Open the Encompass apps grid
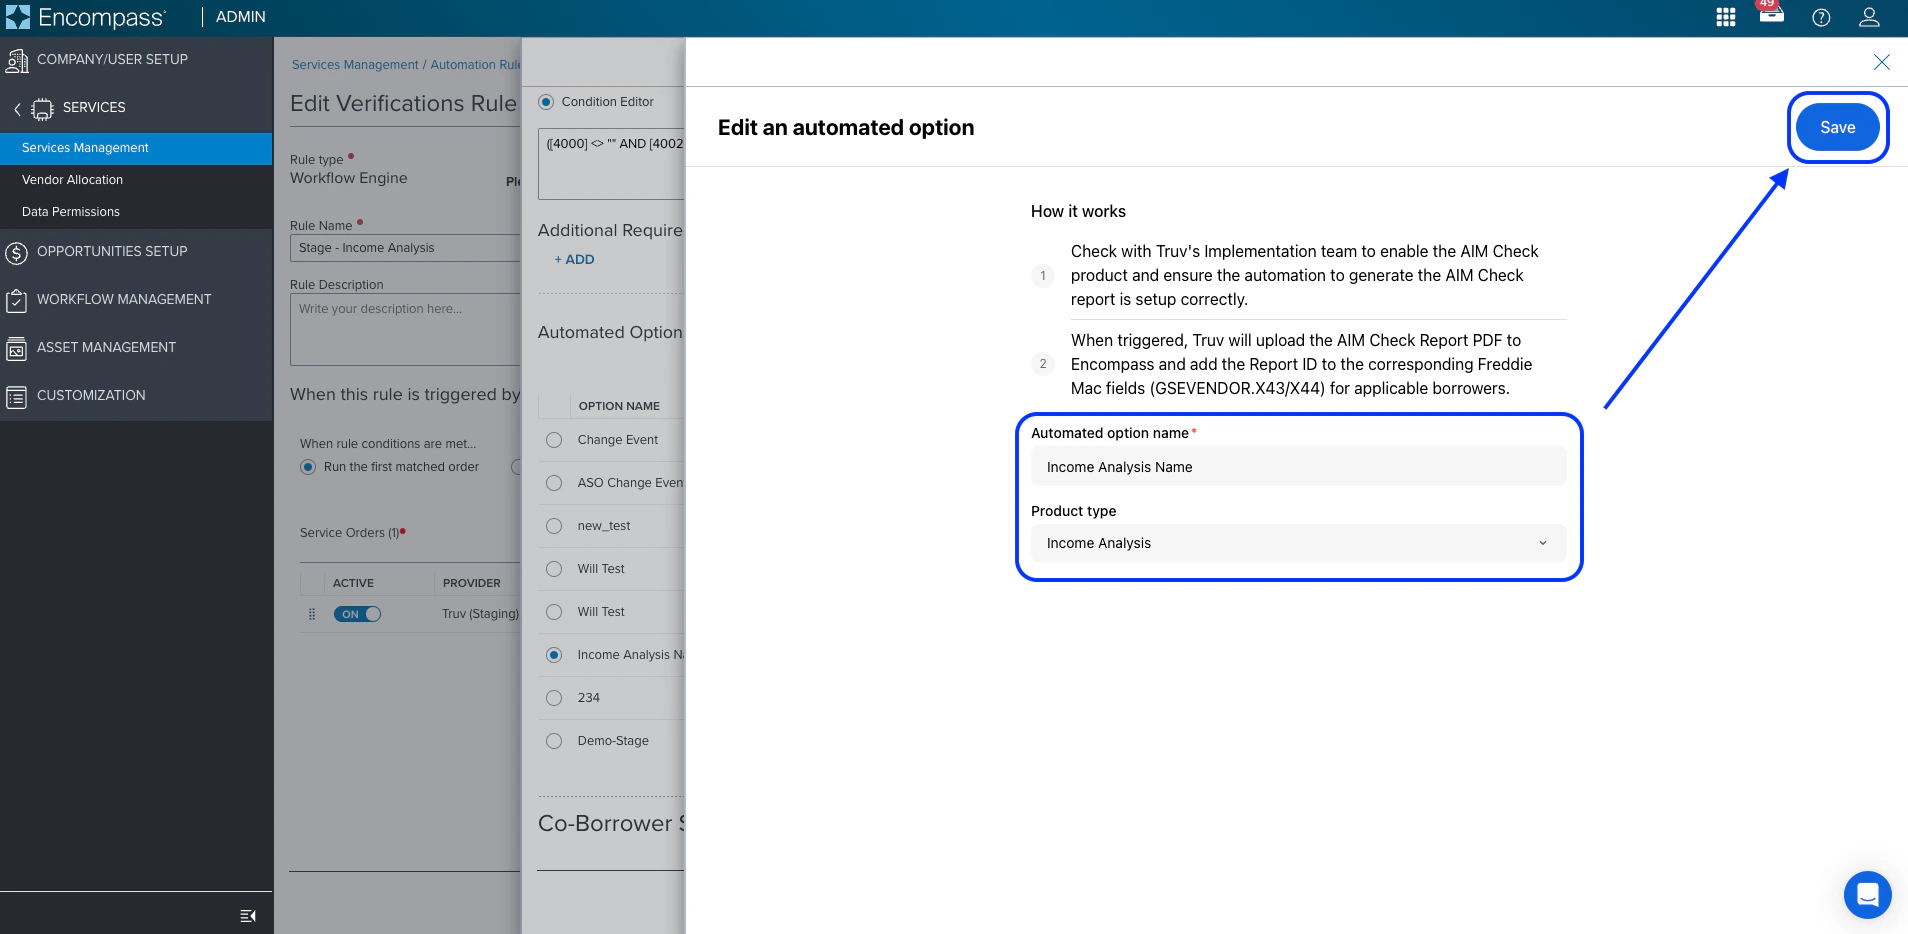1908x934 pixels. coord(1724,17)
